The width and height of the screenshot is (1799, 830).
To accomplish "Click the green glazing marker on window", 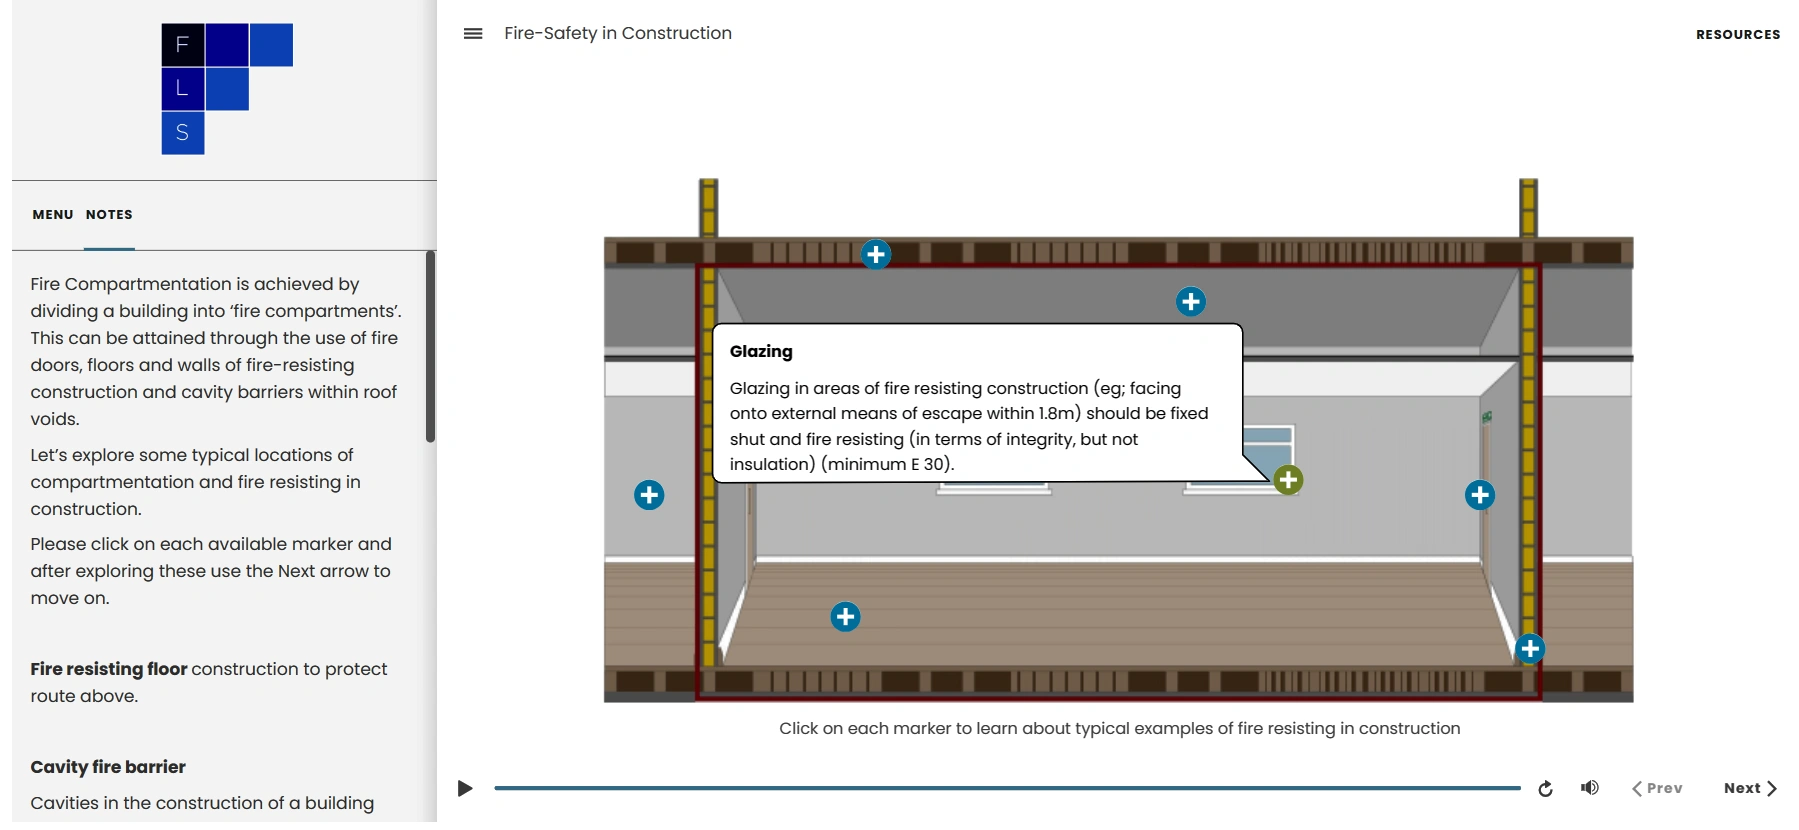I will point(1288,480).
